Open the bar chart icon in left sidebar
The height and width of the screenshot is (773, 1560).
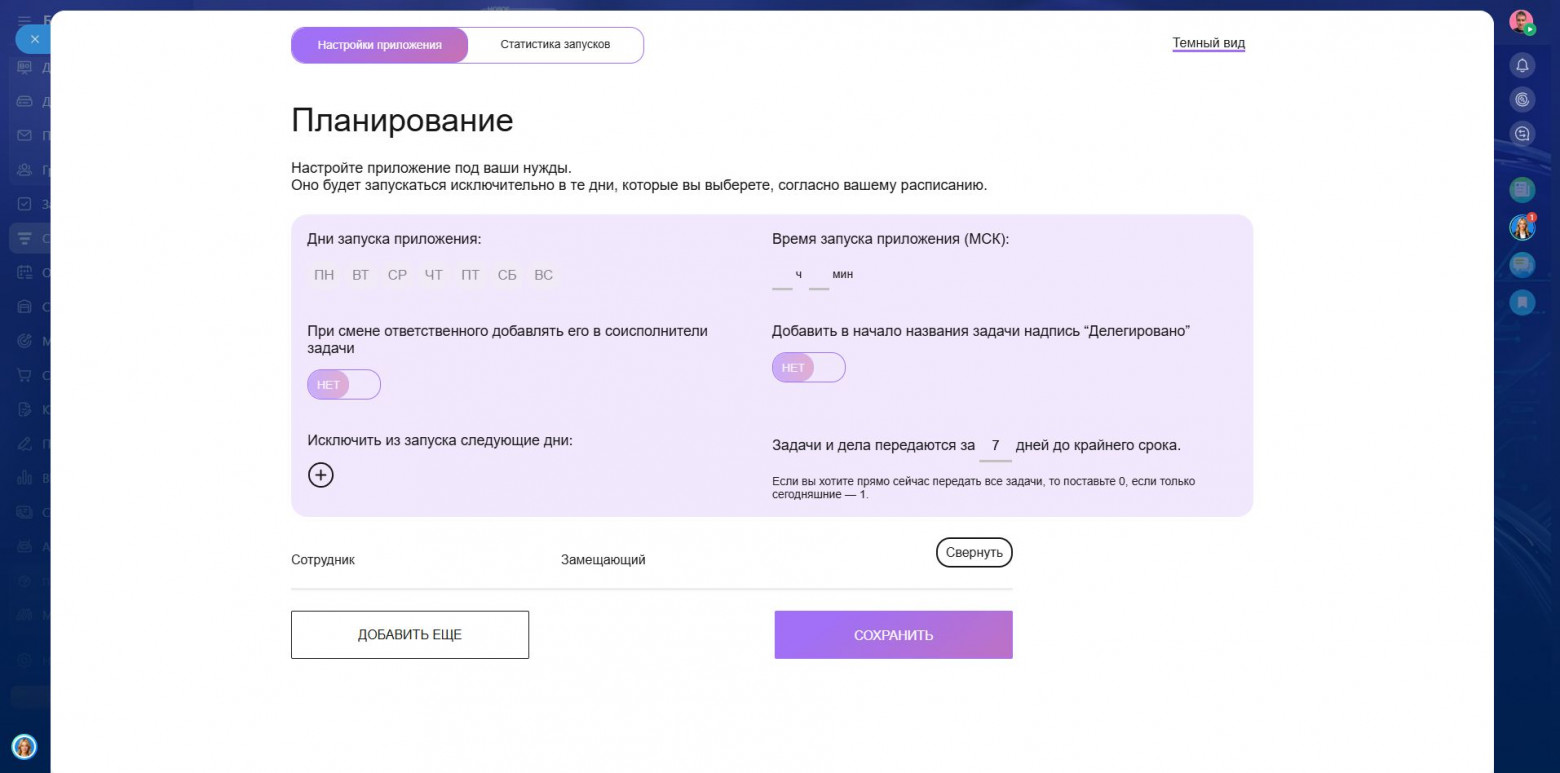point(24,478)
